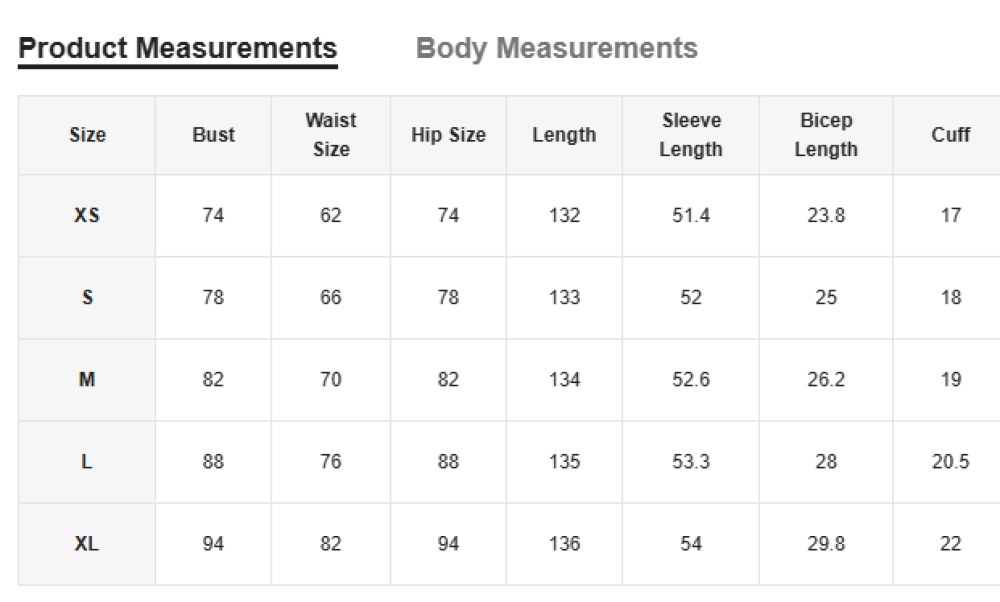Click the Bicep Length column header

click(826, 135)
